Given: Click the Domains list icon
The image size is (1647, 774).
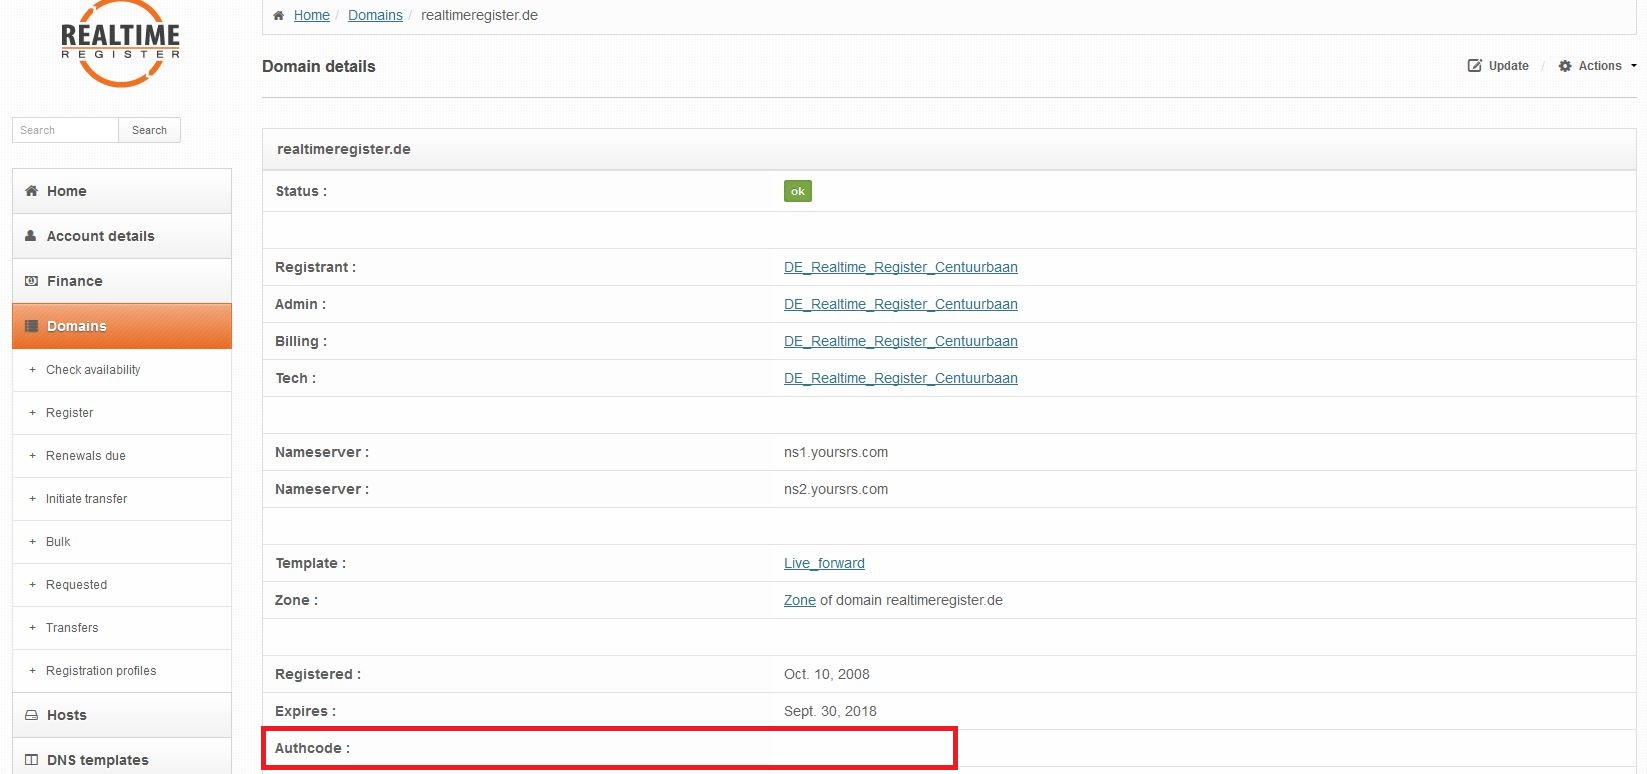Looking at the screenshot, I should [31, 326].
